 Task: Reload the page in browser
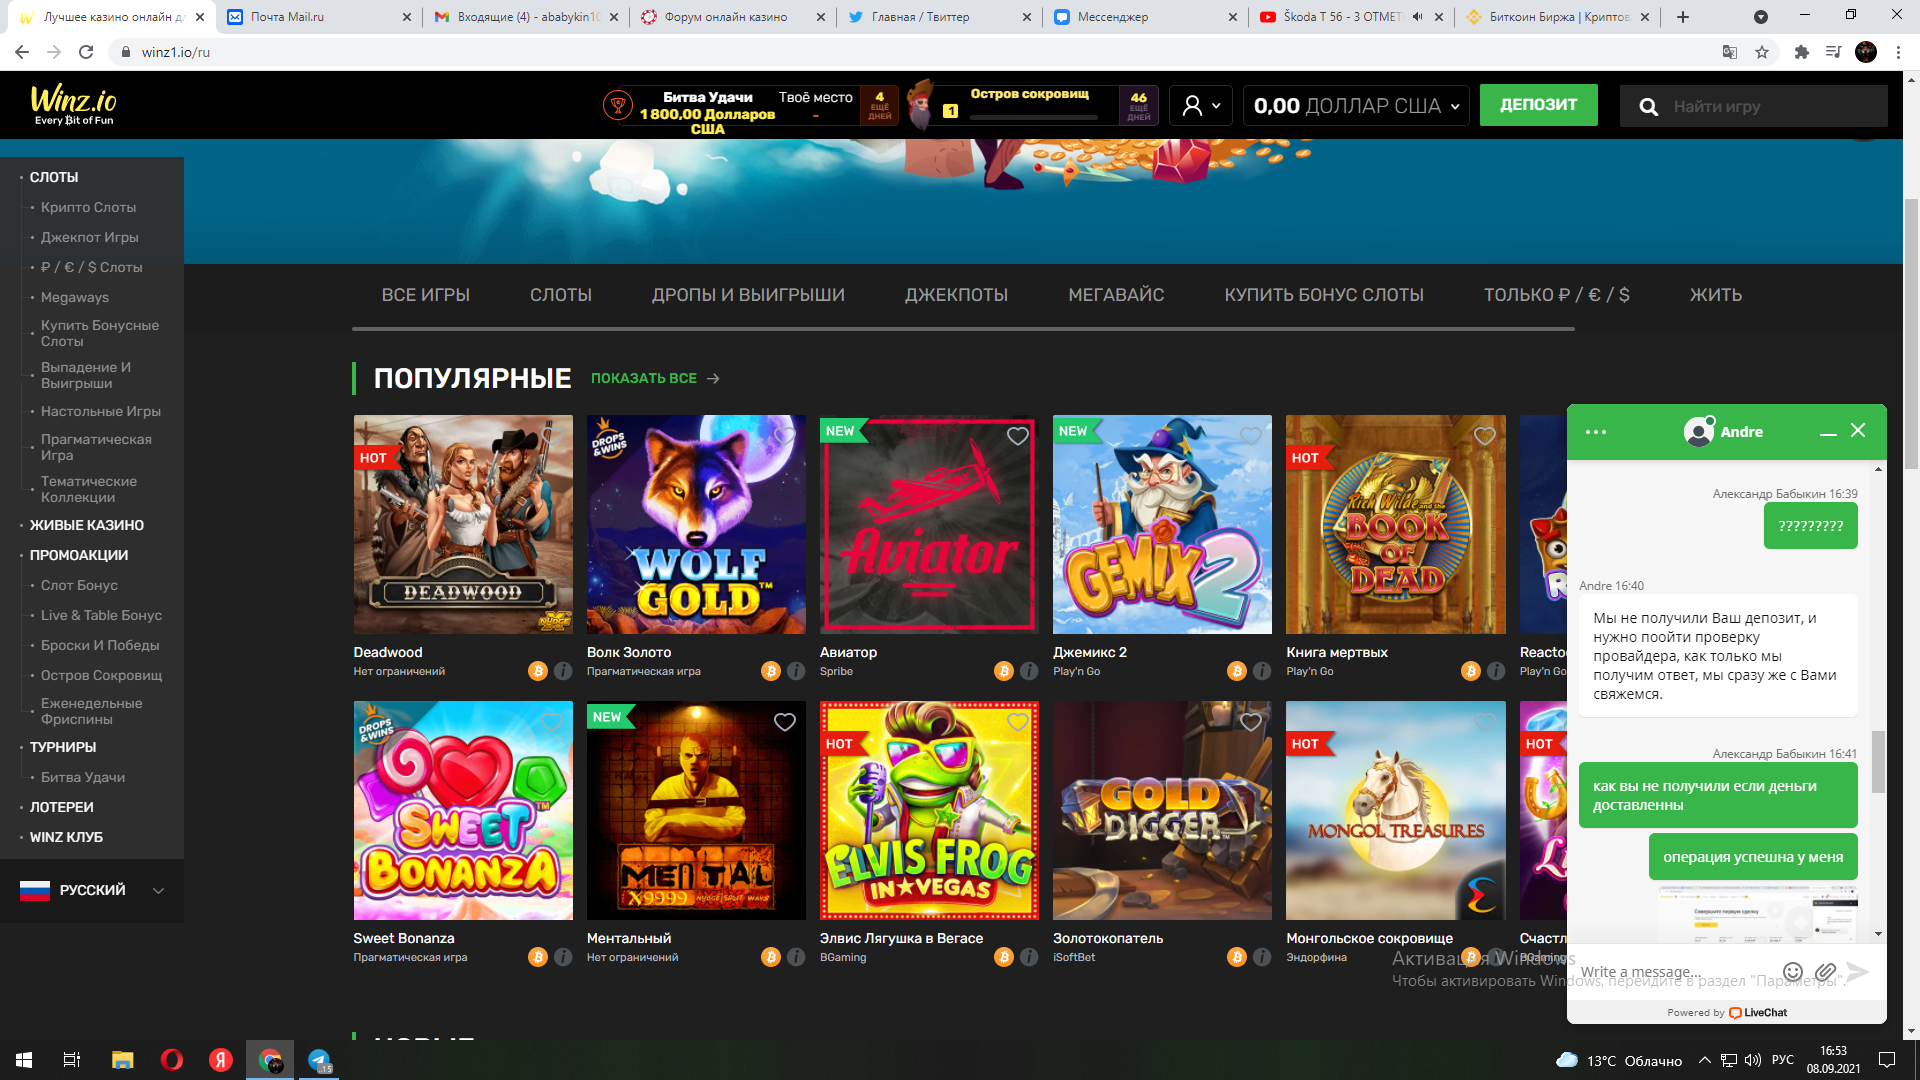coord(86,52)
